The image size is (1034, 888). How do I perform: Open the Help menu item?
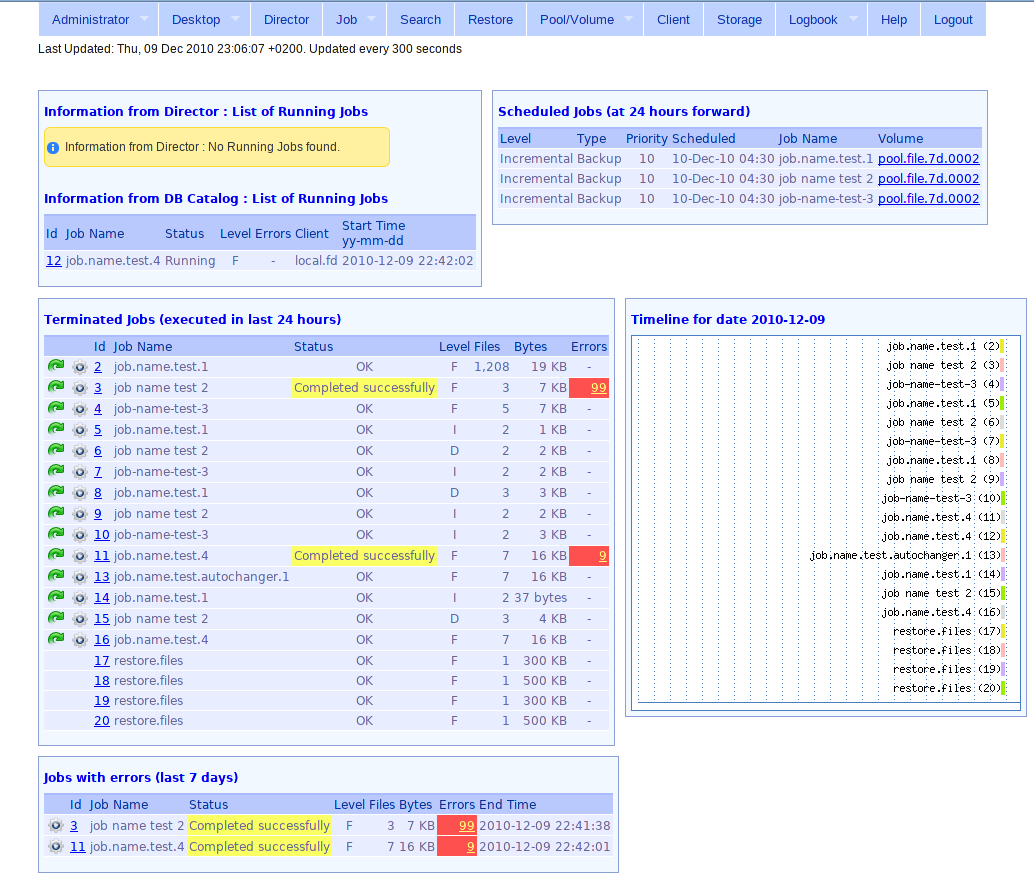click(894, 20)
